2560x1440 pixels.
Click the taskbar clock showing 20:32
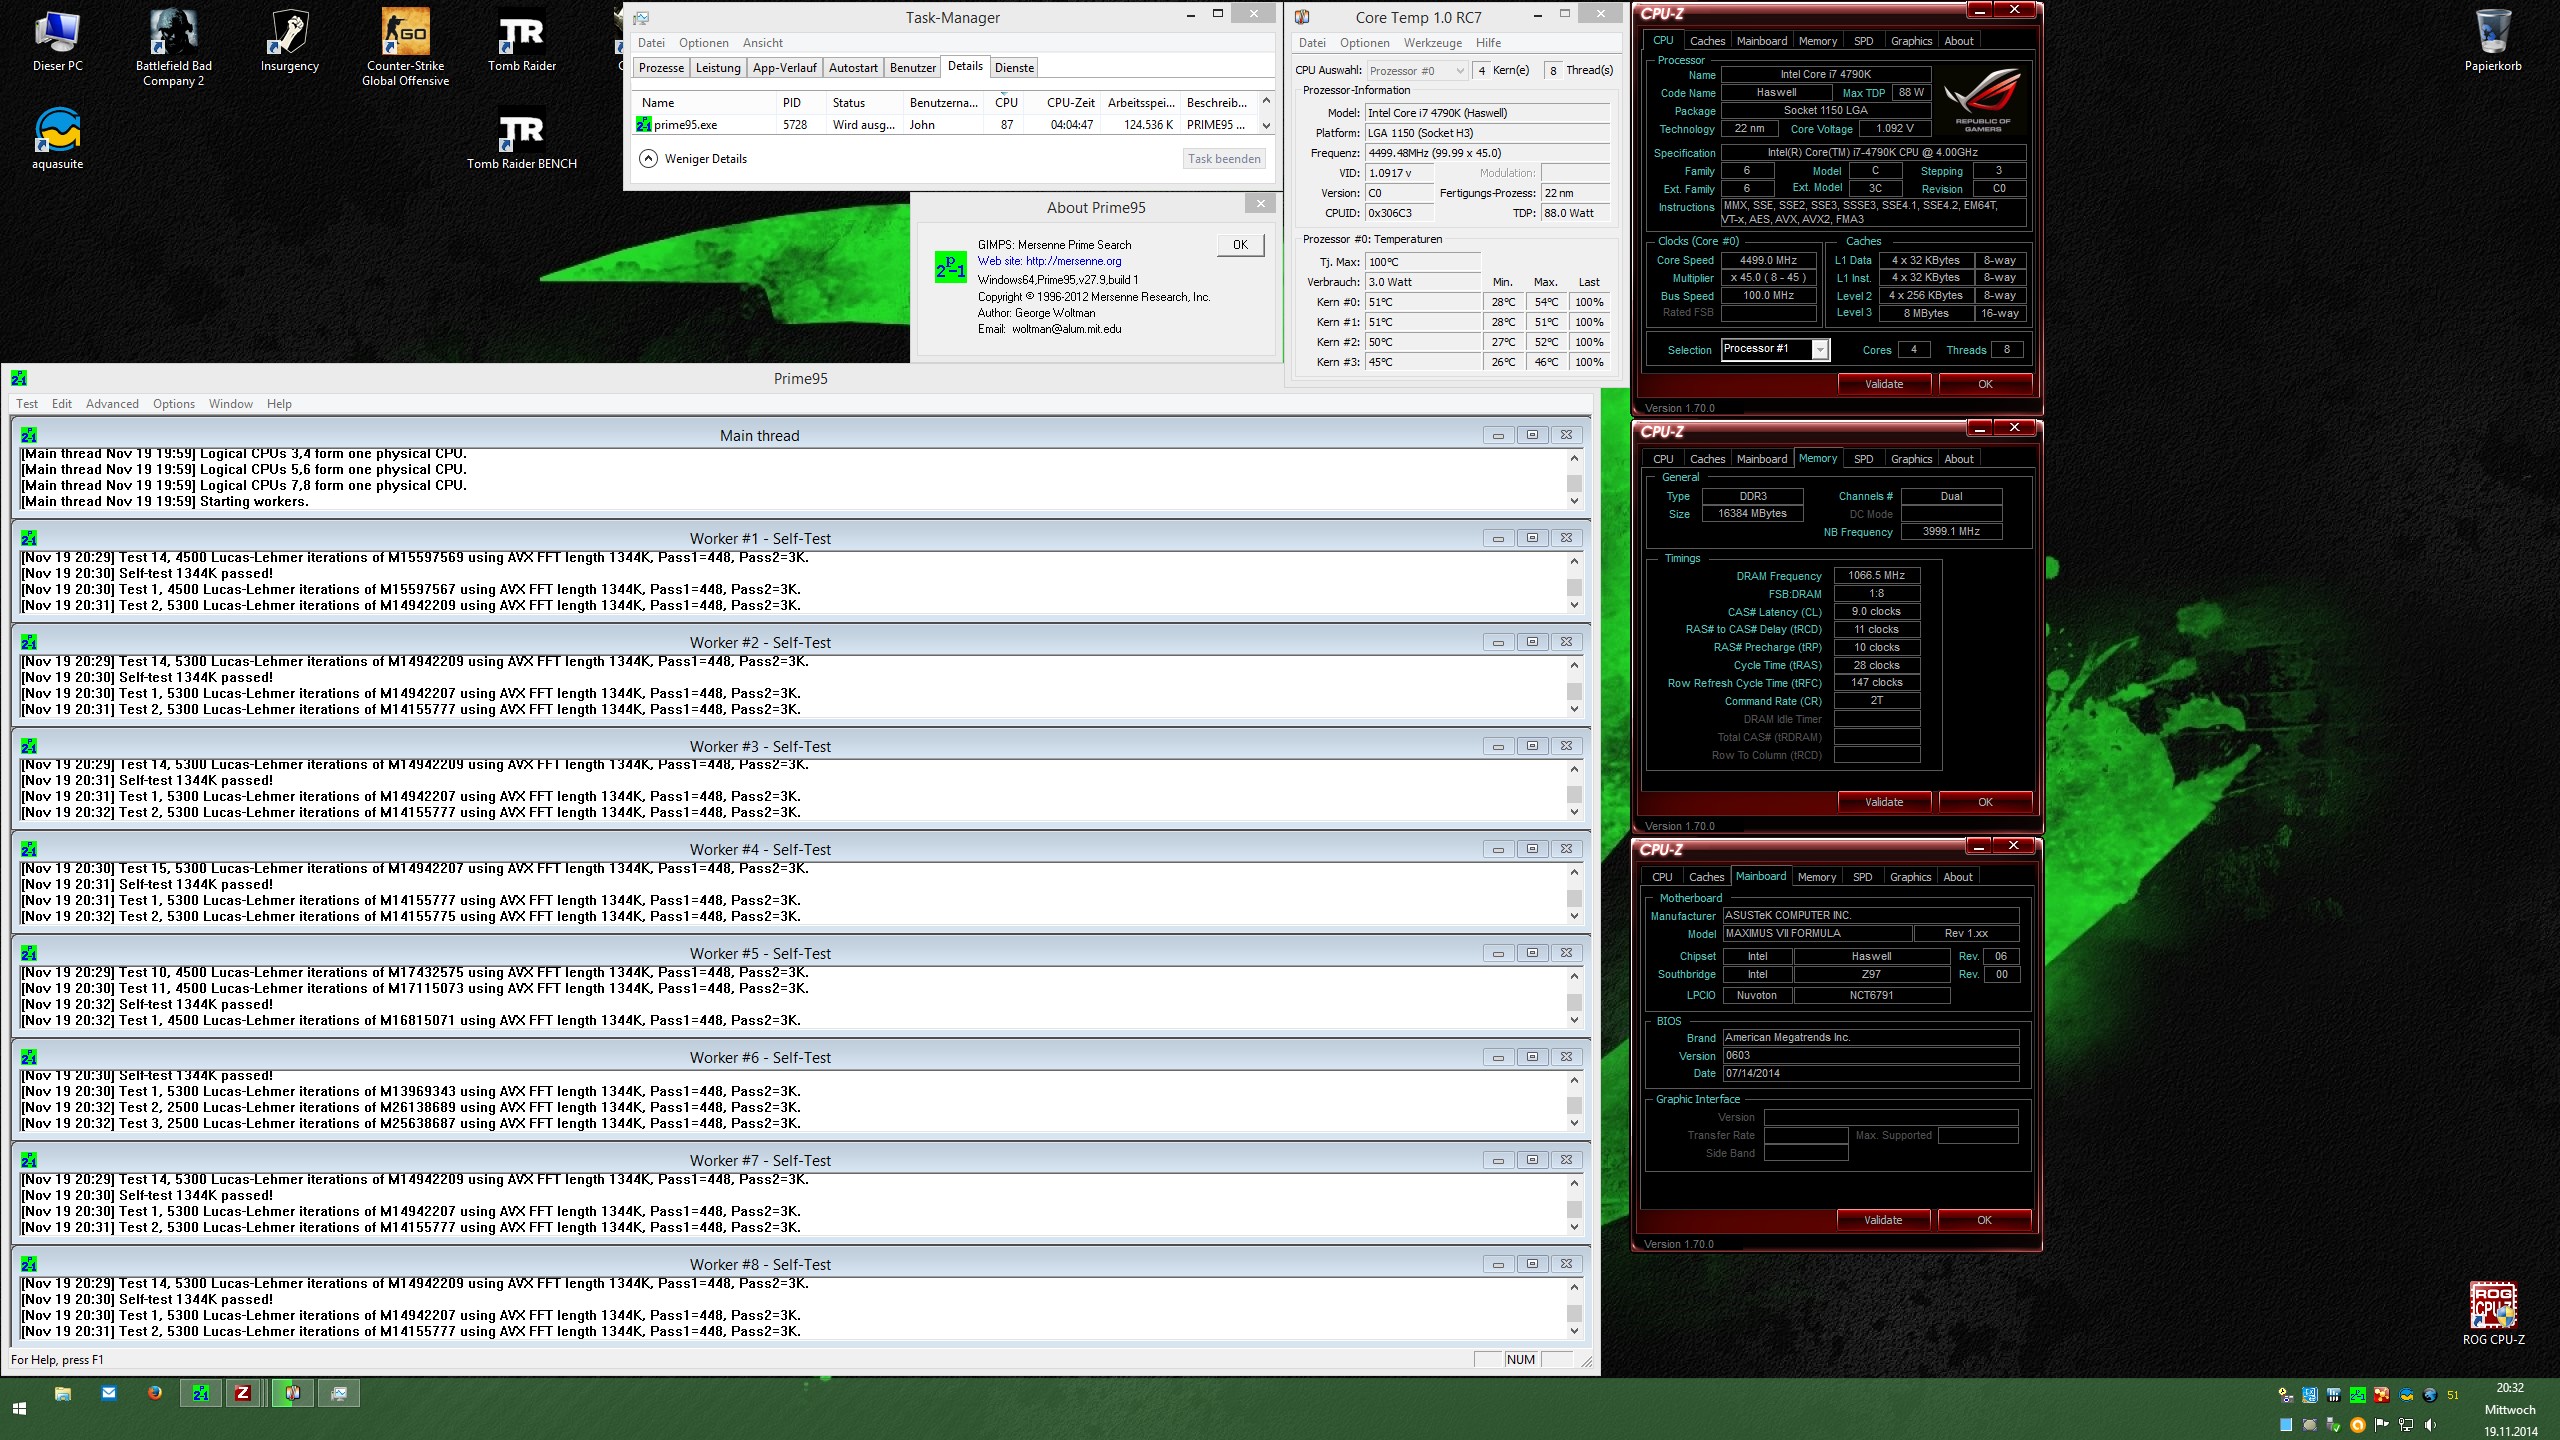point(2510,1387)
